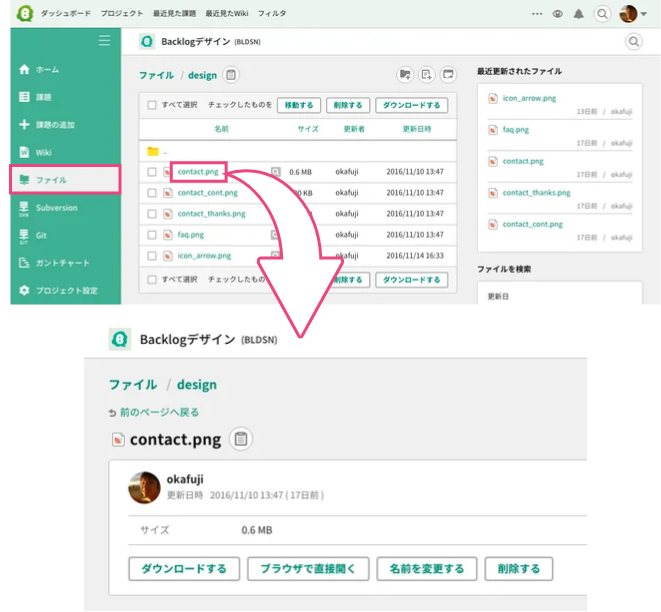Check the top すべて選択 checkbox
Screen dimensions: 661x612
(x=152, y=105)
